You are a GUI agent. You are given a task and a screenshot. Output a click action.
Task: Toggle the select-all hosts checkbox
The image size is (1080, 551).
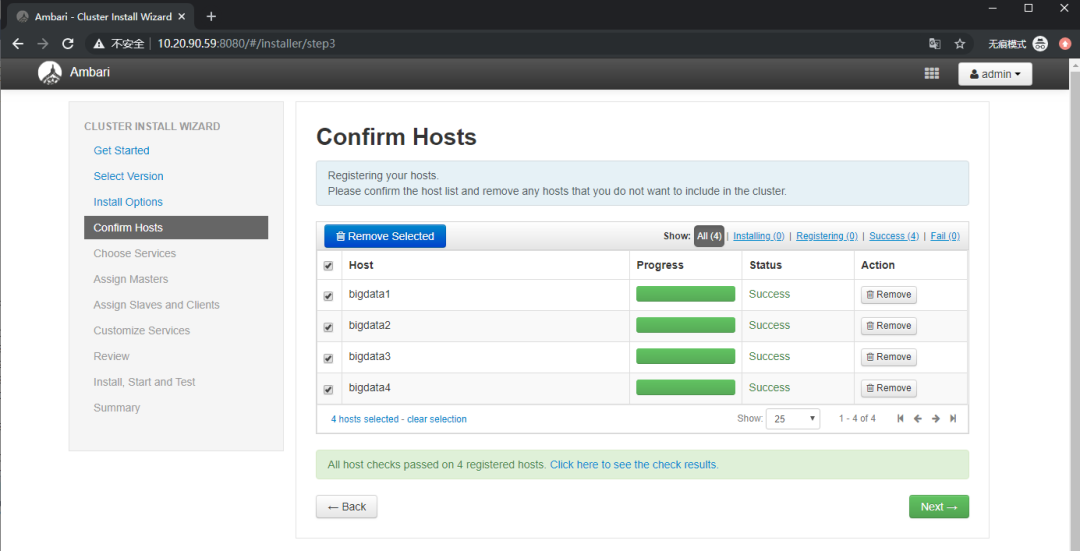[x=329, y=266]
